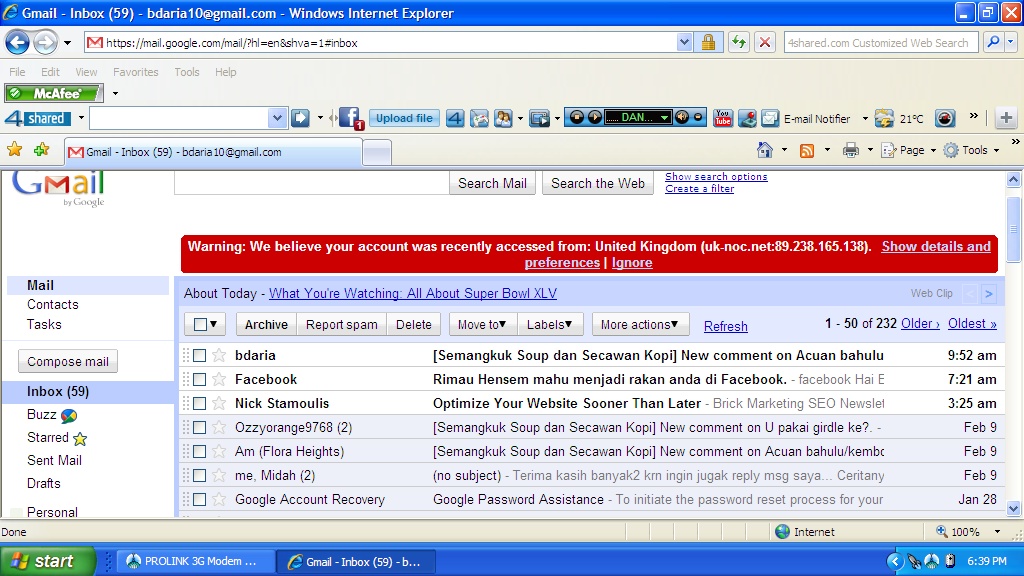Go forward with the browser Forward arrow
The width and height of the screenshot is (1024, 576).
tap(45, 43)
